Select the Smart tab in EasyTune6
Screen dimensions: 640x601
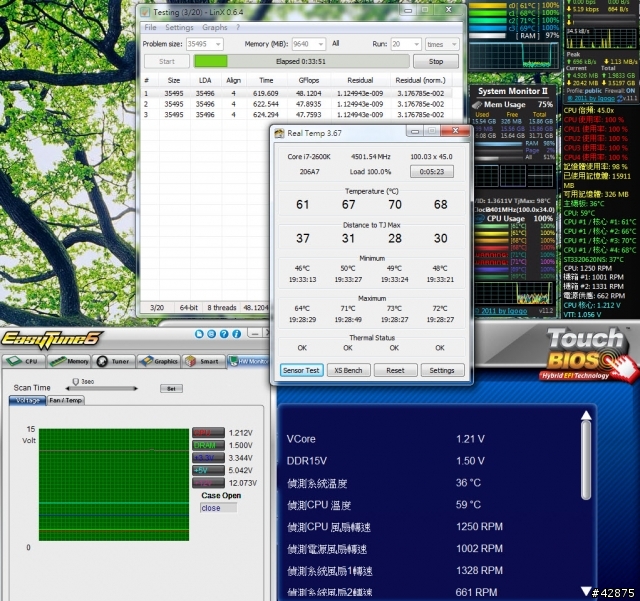[x=203, y=361]
